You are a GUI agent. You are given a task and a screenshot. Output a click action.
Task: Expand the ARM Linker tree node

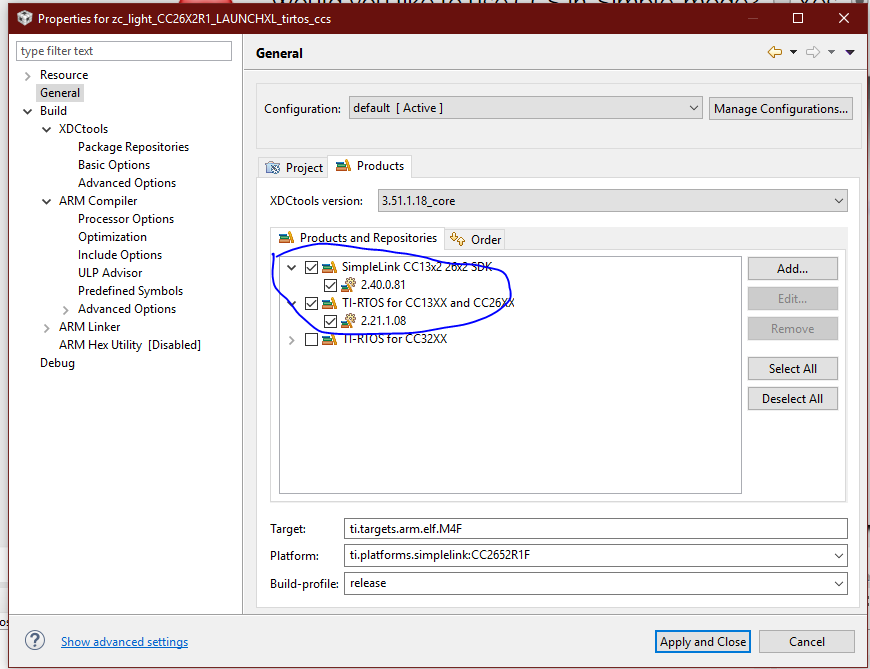(x=47, y=328)
